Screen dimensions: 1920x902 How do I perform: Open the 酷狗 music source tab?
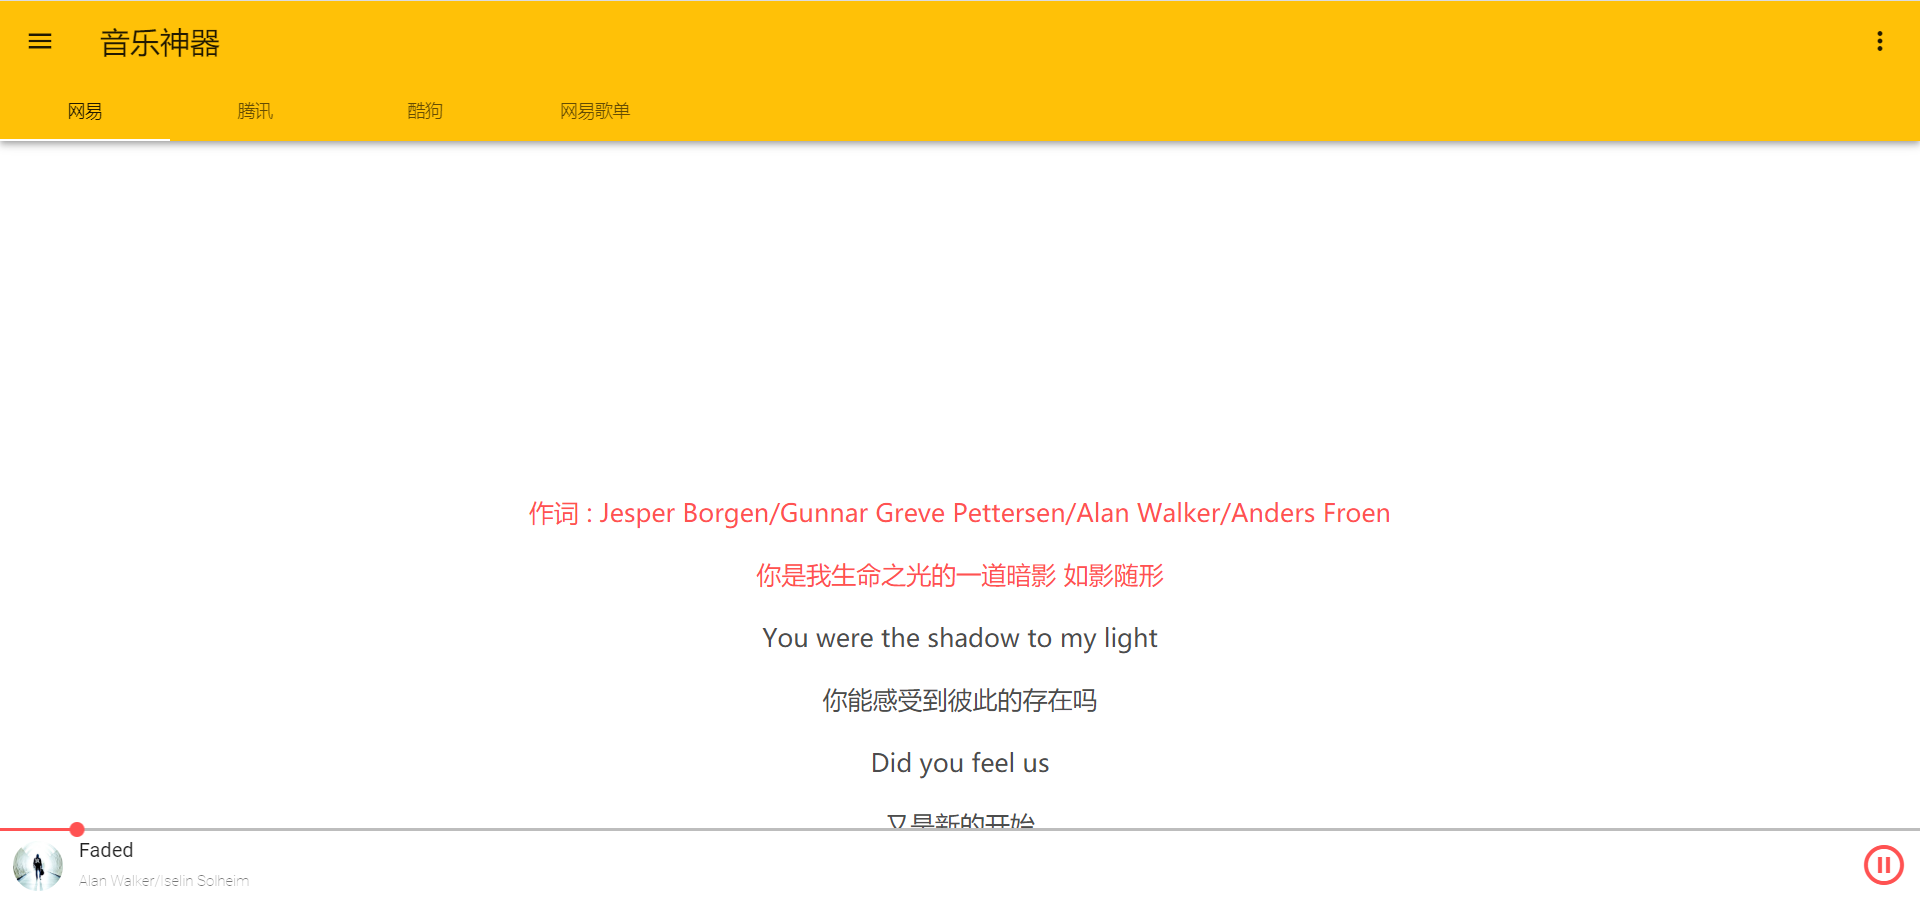click(x=424, y=111)
